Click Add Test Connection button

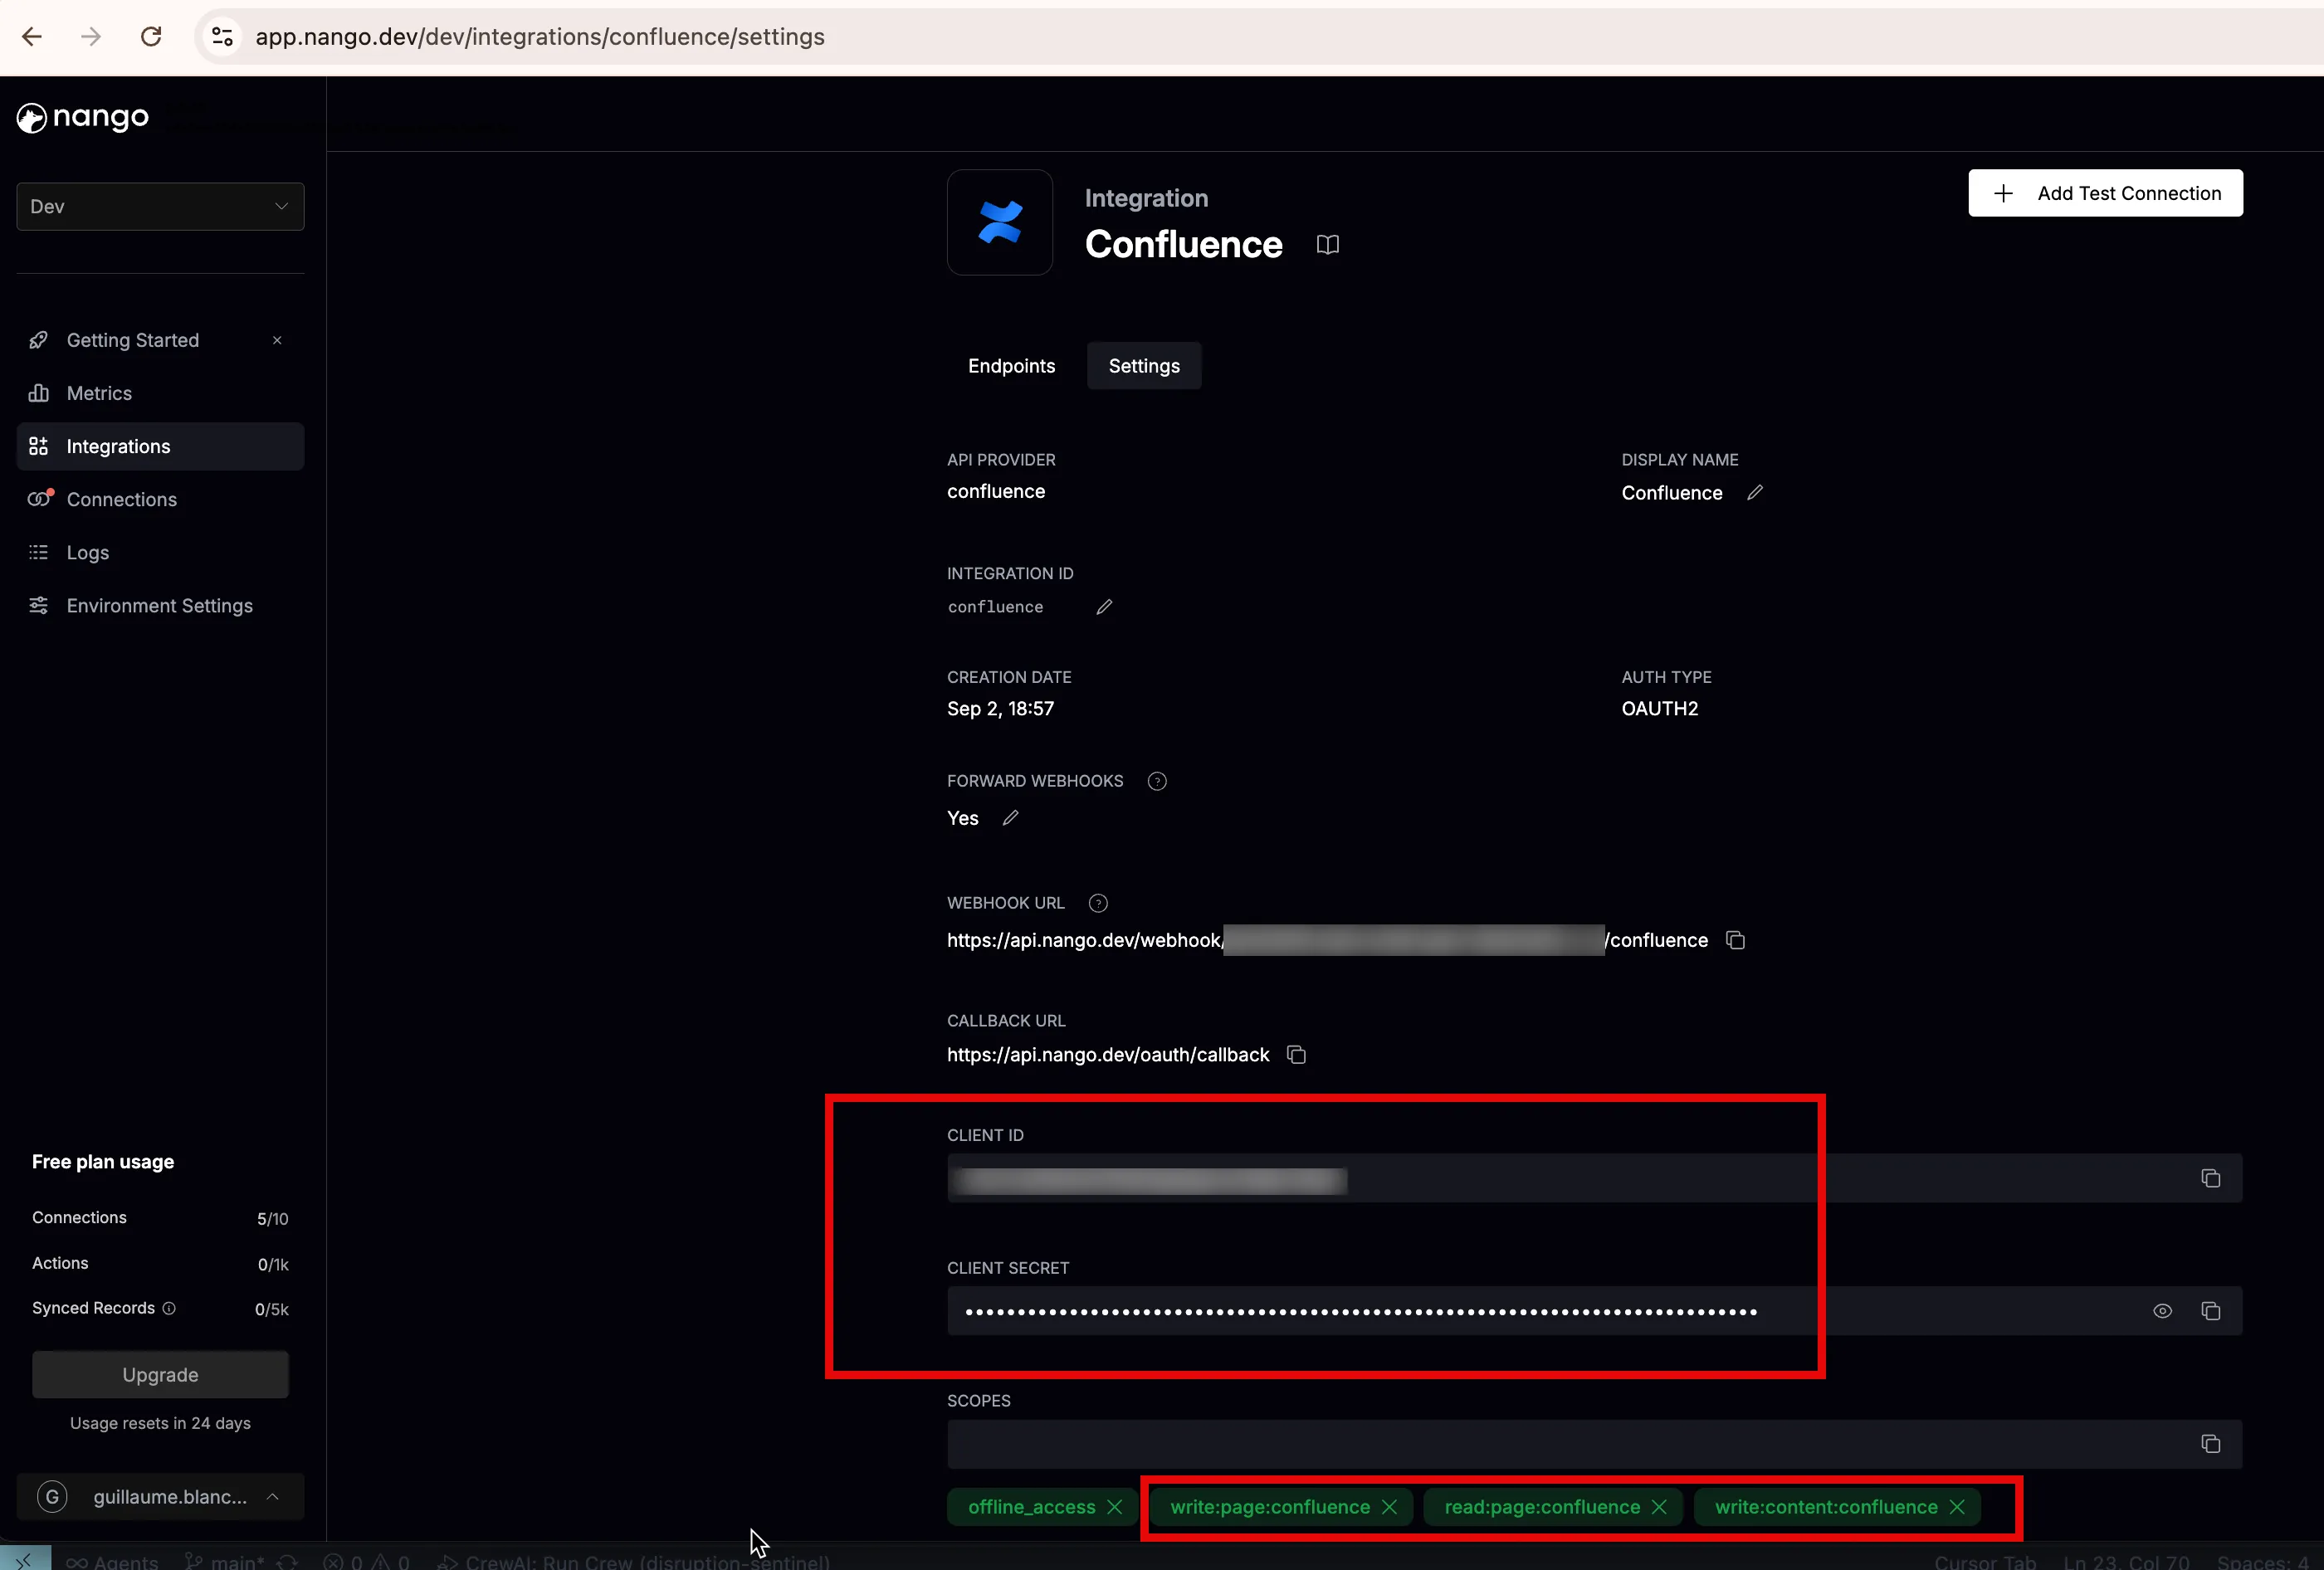tap(2105, 193)
